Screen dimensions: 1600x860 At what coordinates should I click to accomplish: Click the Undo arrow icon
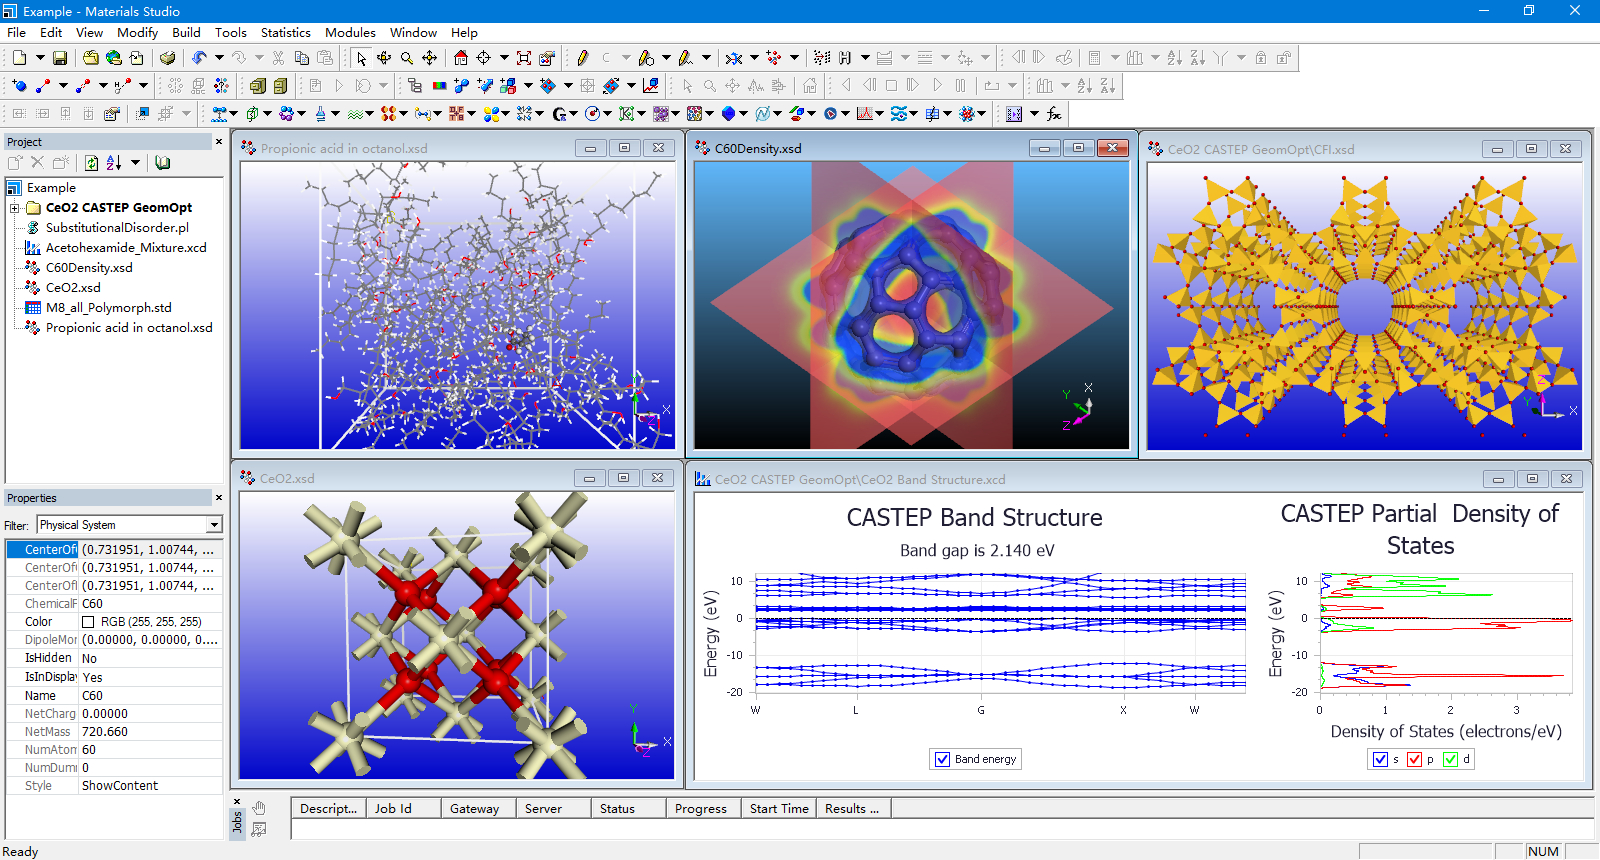click(x=199, y=58)
